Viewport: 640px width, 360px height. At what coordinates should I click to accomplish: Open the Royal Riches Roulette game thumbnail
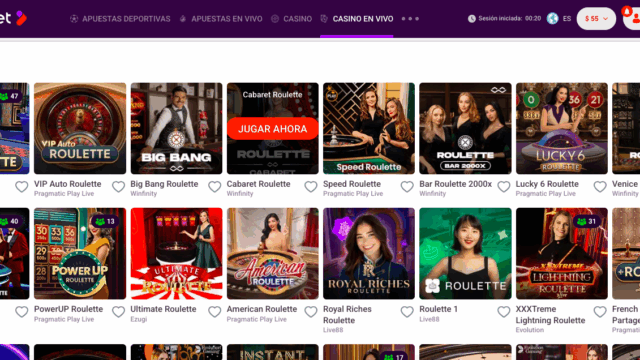pos(369,253)
